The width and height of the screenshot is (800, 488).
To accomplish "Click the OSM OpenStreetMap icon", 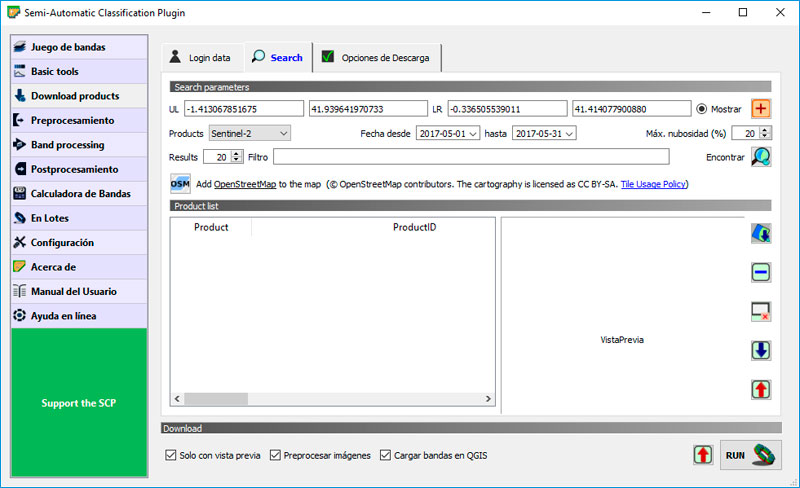I will click(x=180, y=184).
